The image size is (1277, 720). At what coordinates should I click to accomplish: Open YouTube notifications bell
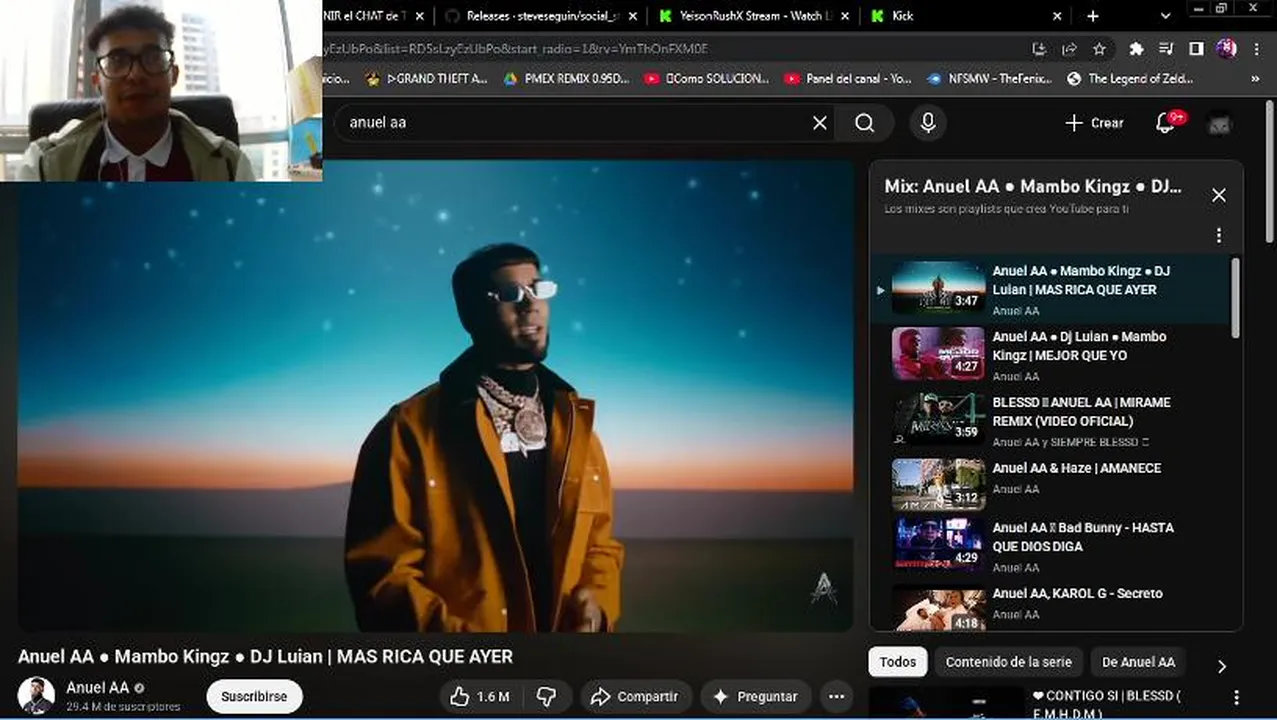1166,123
